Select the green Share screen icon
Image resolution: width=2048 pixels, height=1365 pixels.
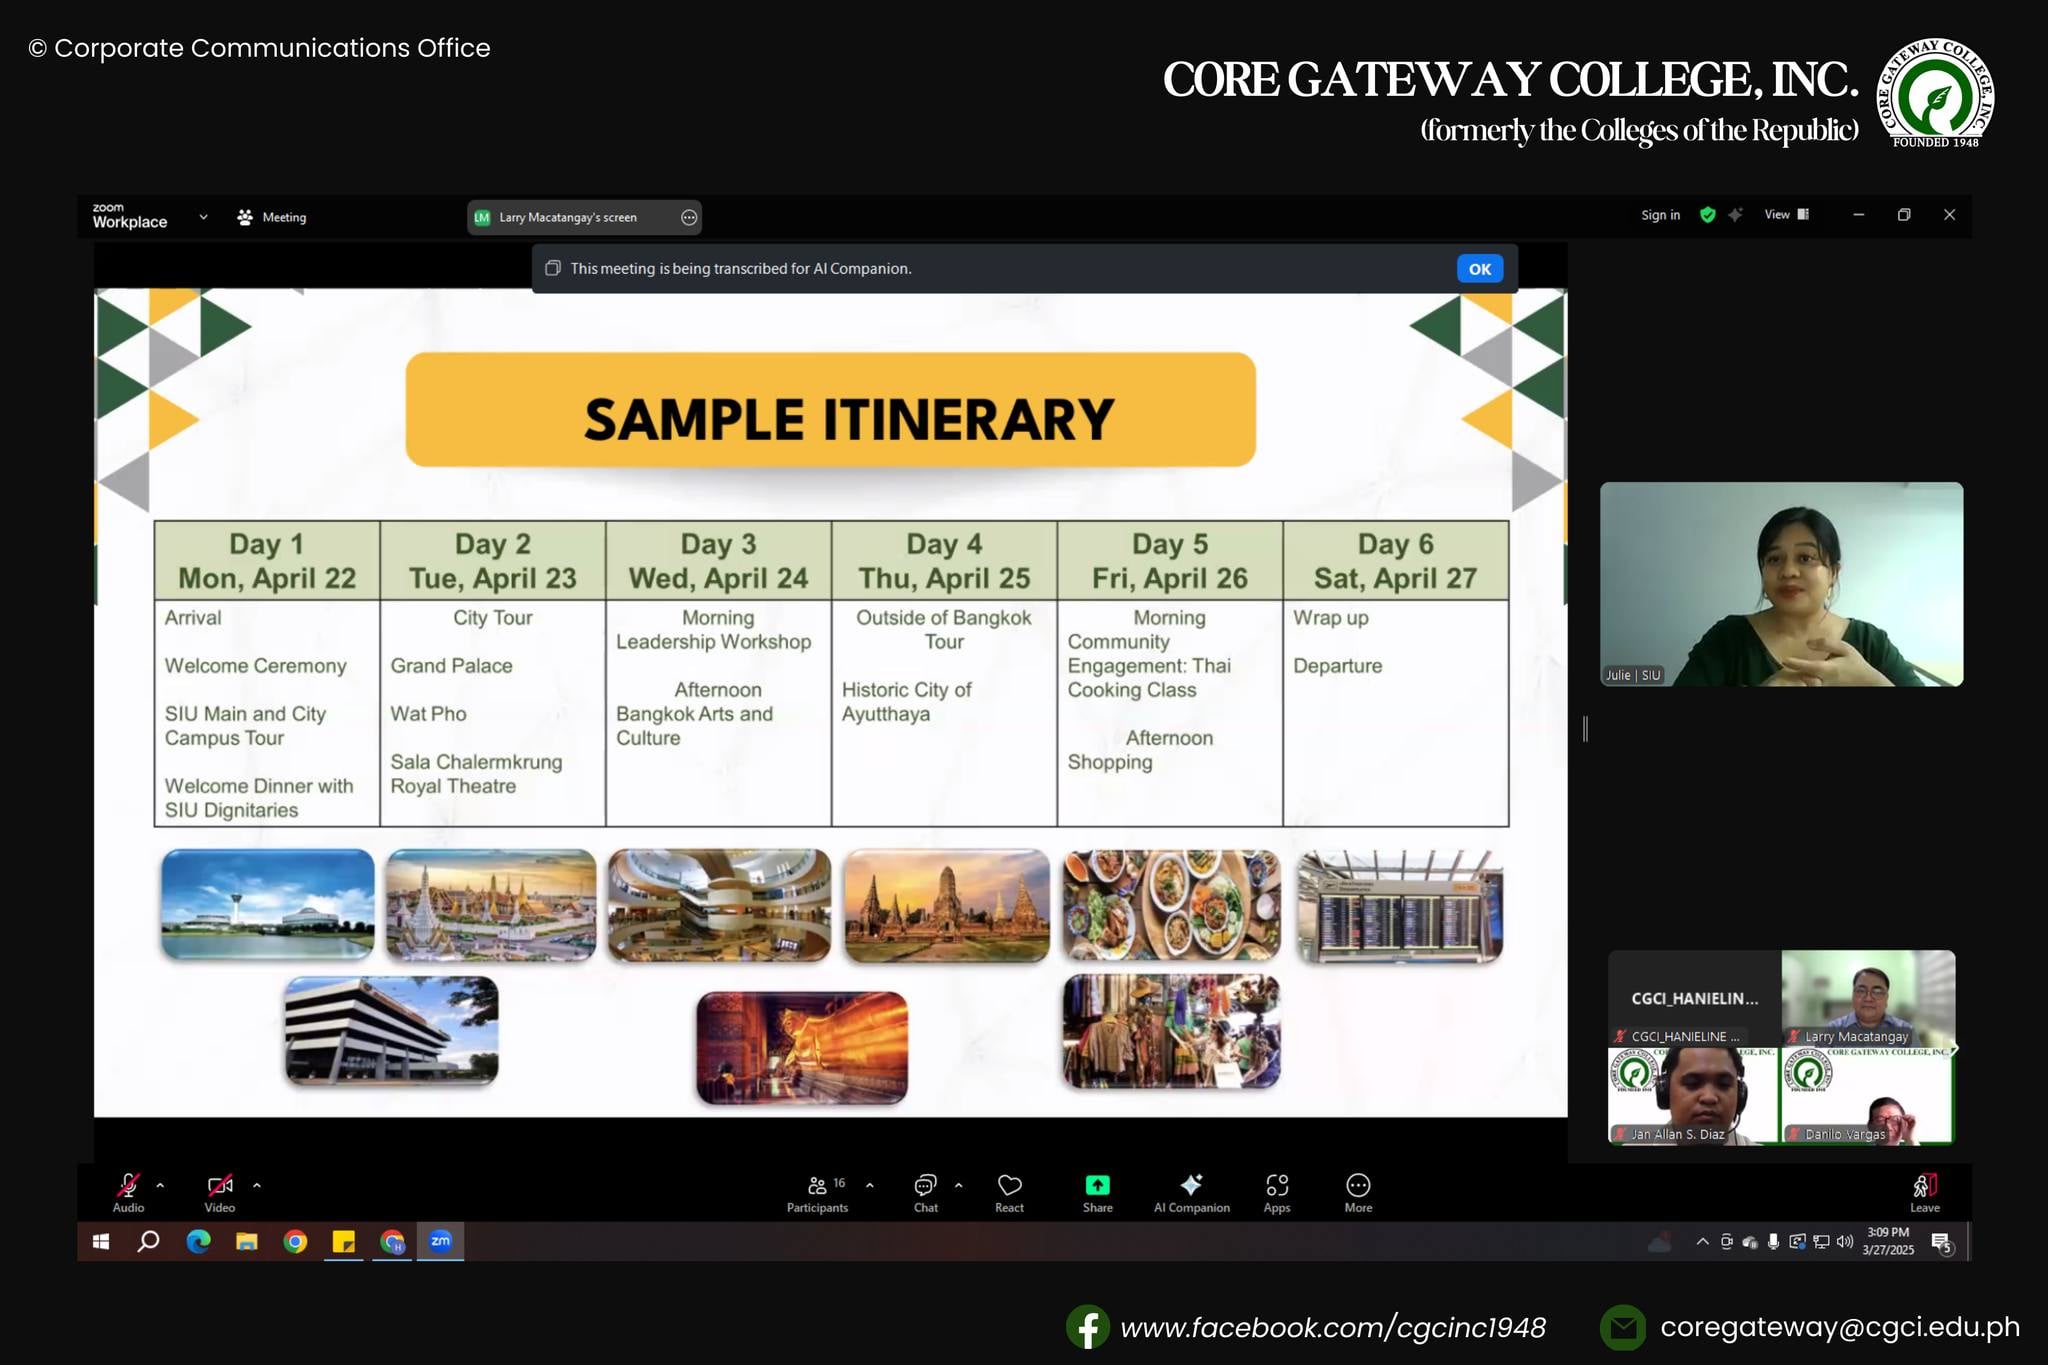(x=1096, y=1186)
